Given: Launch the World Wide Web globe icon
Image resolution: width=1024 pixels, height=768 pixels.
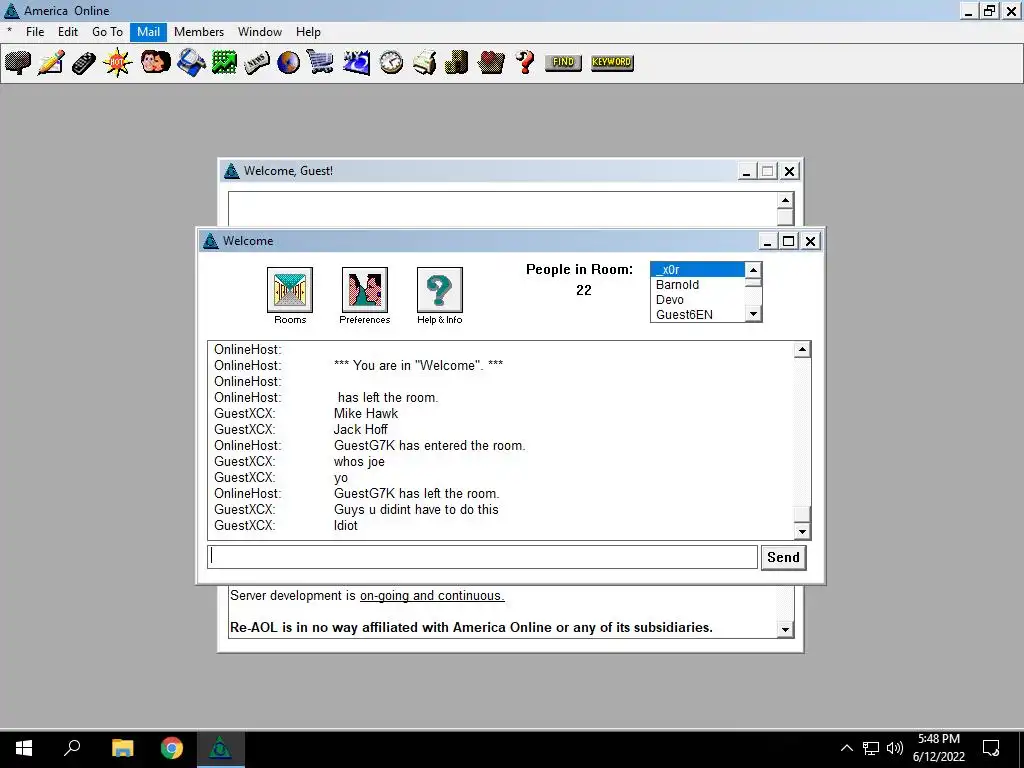Looking at the screenshot, I should click(x=289, y=63).
